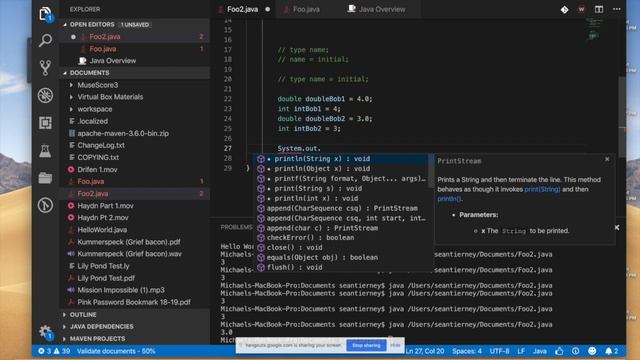Viewport: 640px width, 360px height.
Task: Click Hide in the screen sharing bar
Action: tap(395, 345)
